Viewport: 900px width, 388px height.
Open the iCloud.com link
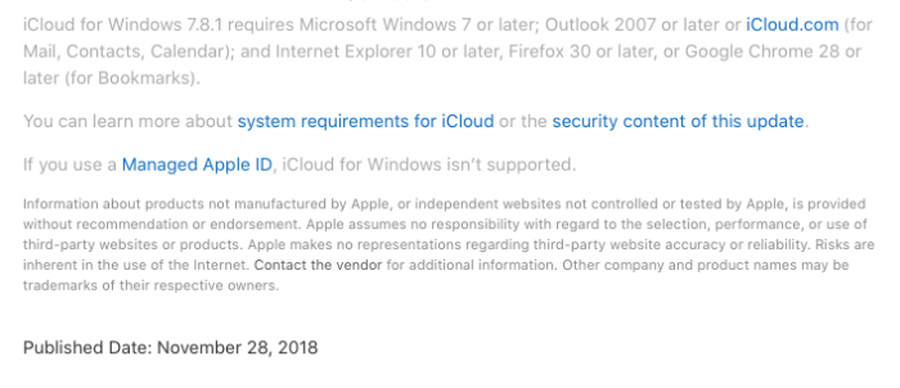click(792, 25)
